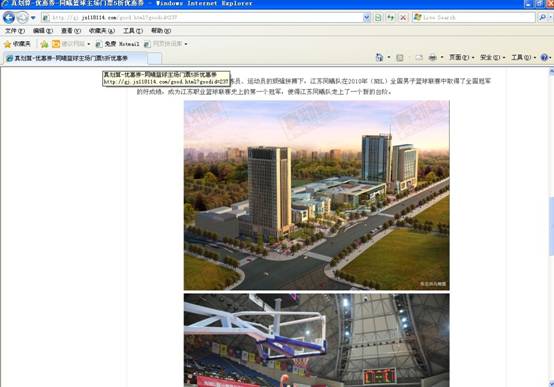Run search with magnifying glass icon
This screenshot has height=387, width=554.
(x=542, y=17)
